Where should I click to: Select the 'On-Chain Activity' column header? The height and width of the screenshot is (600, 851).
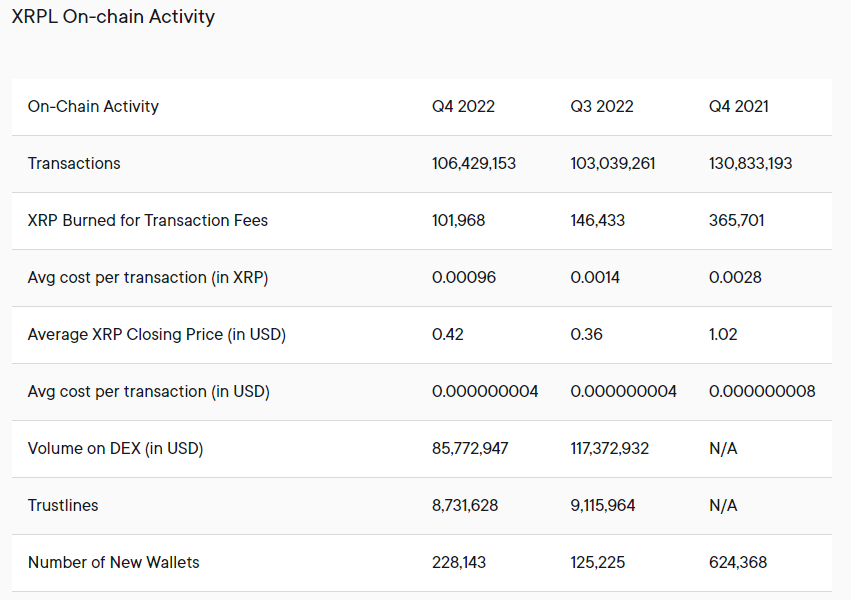93,106
